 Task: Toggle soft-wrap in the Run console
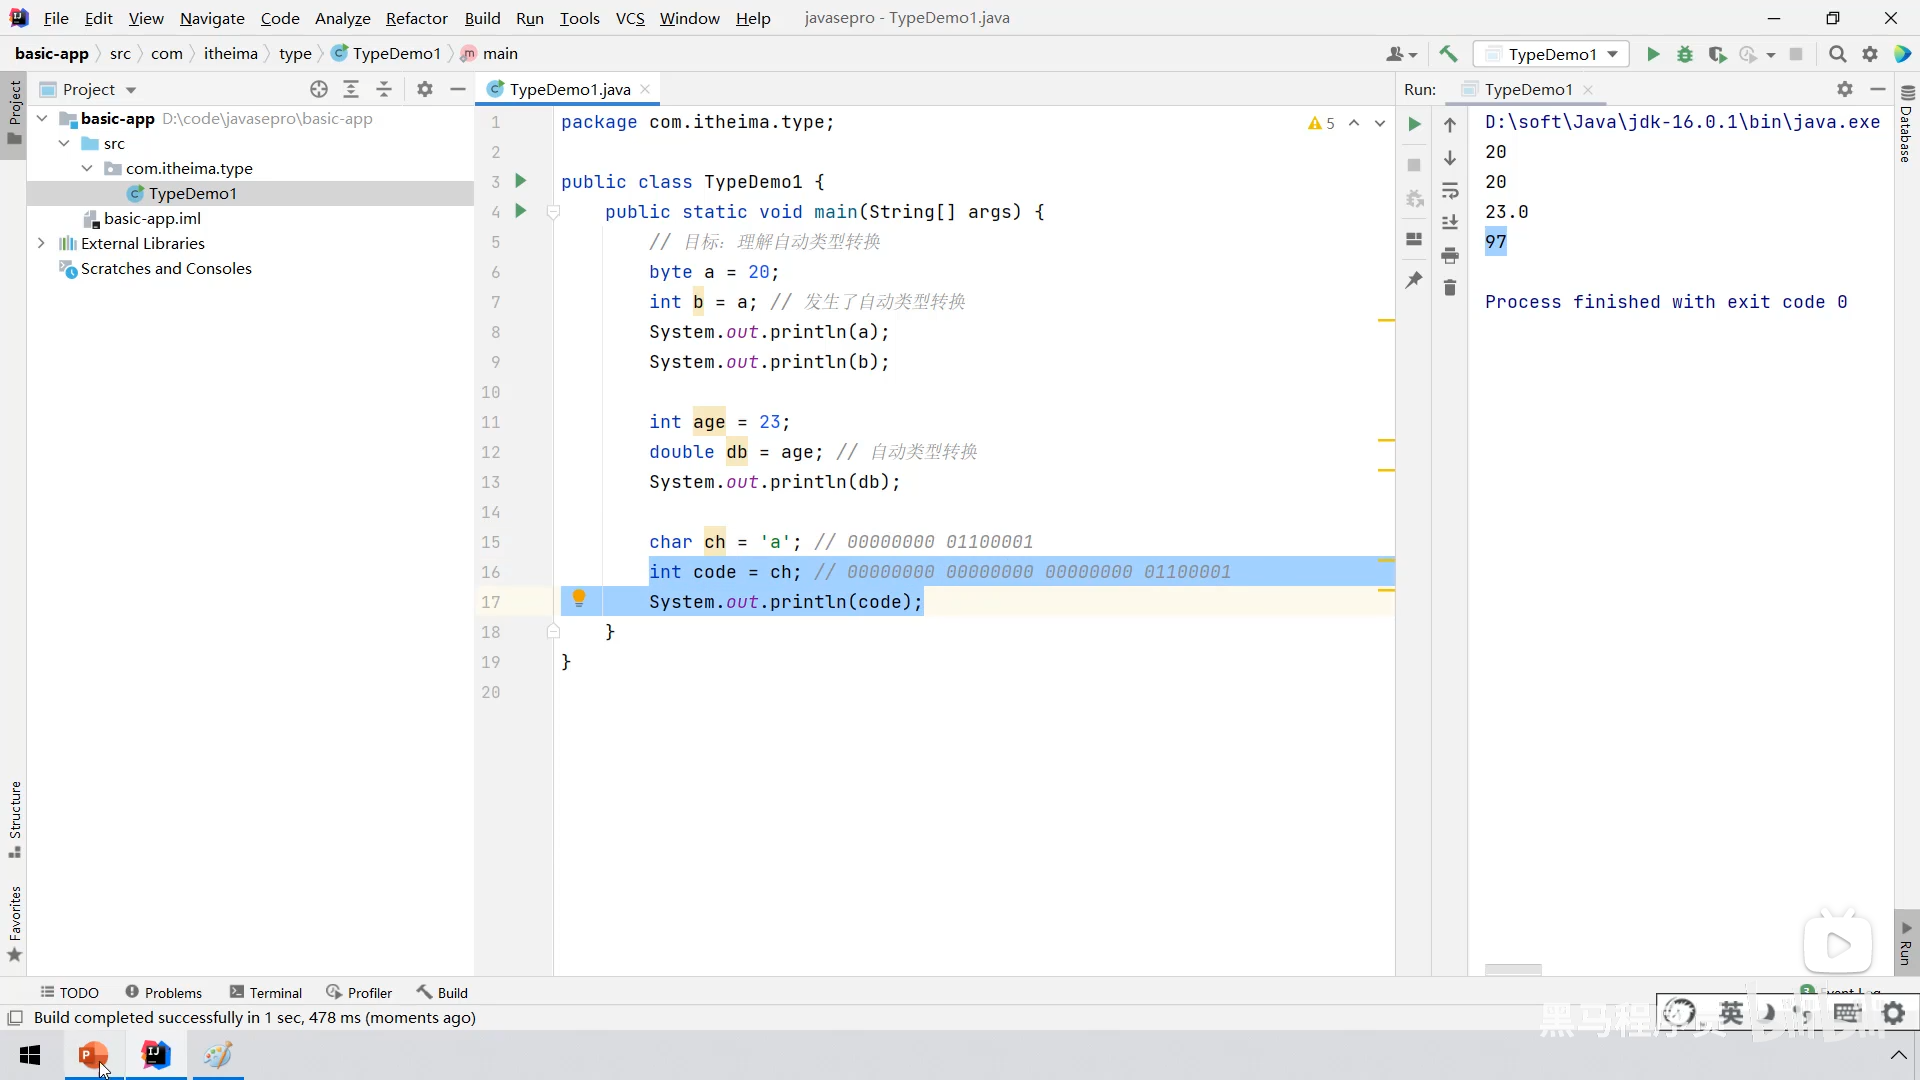(1450, 191)
